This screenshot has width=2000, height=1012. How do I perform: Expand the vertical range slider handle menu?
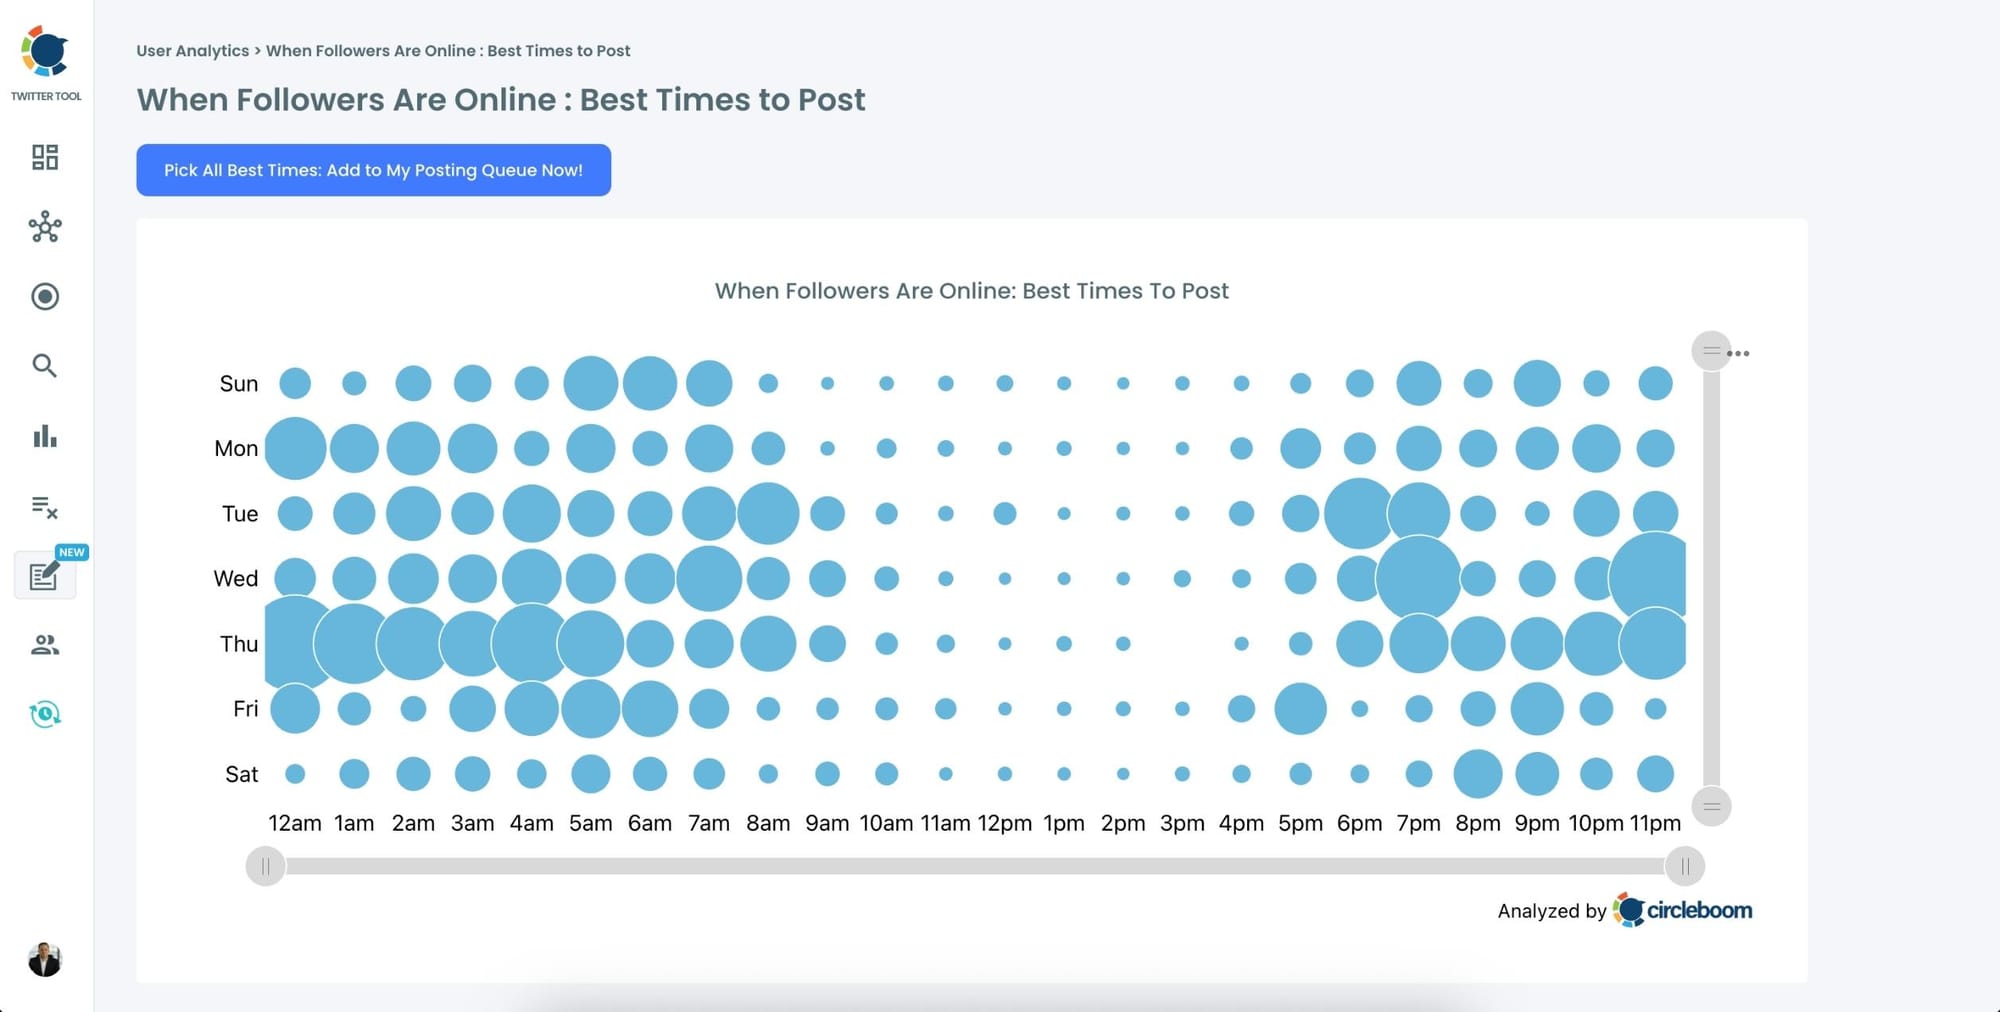click(x=1712, y=351)
